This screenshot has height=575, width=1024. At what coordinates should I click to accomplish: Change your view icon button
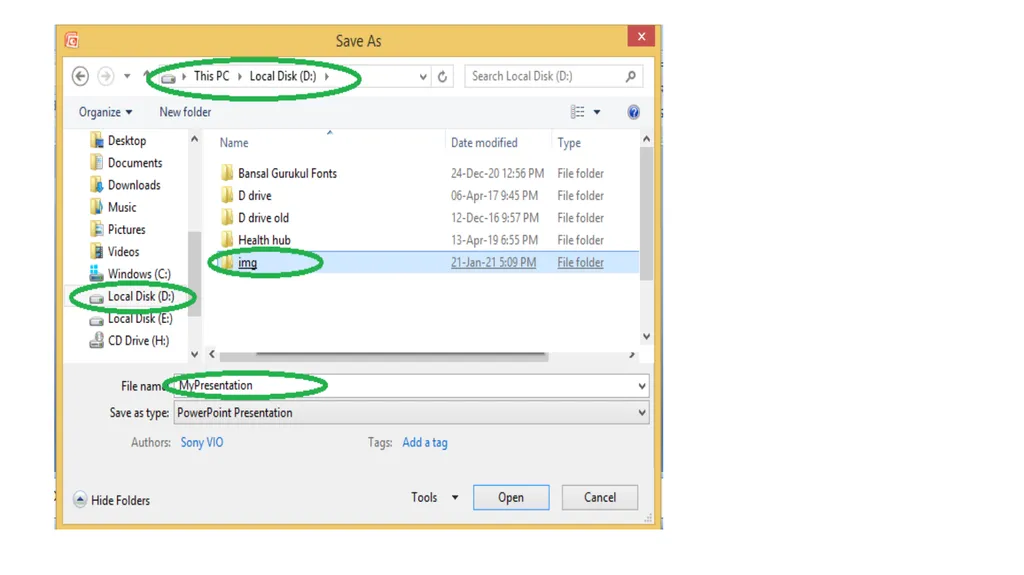(577, 112)
